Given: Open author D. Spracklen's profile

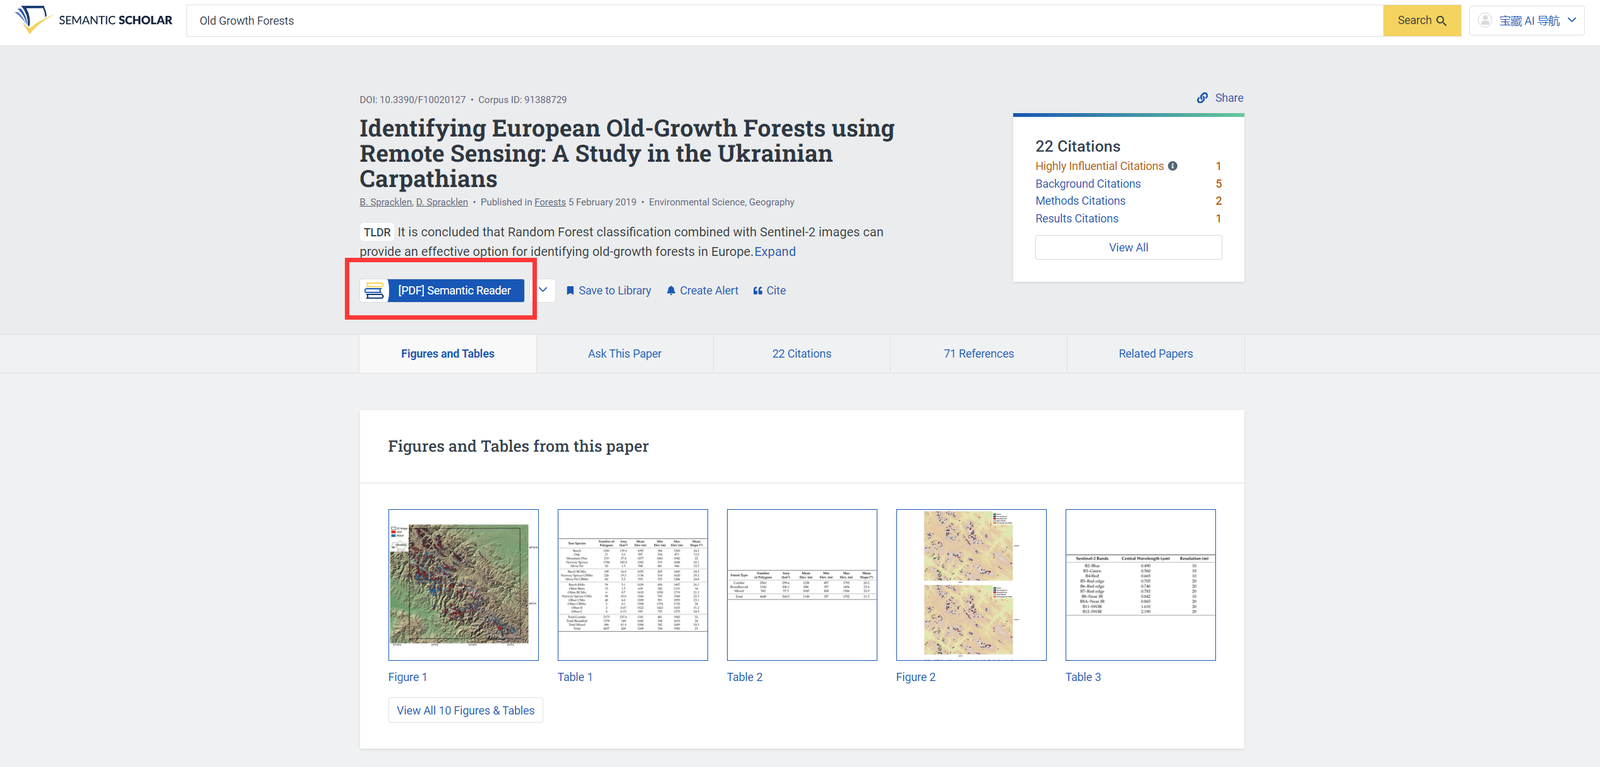Looking at the screenshot, I should tap(442, 202).
